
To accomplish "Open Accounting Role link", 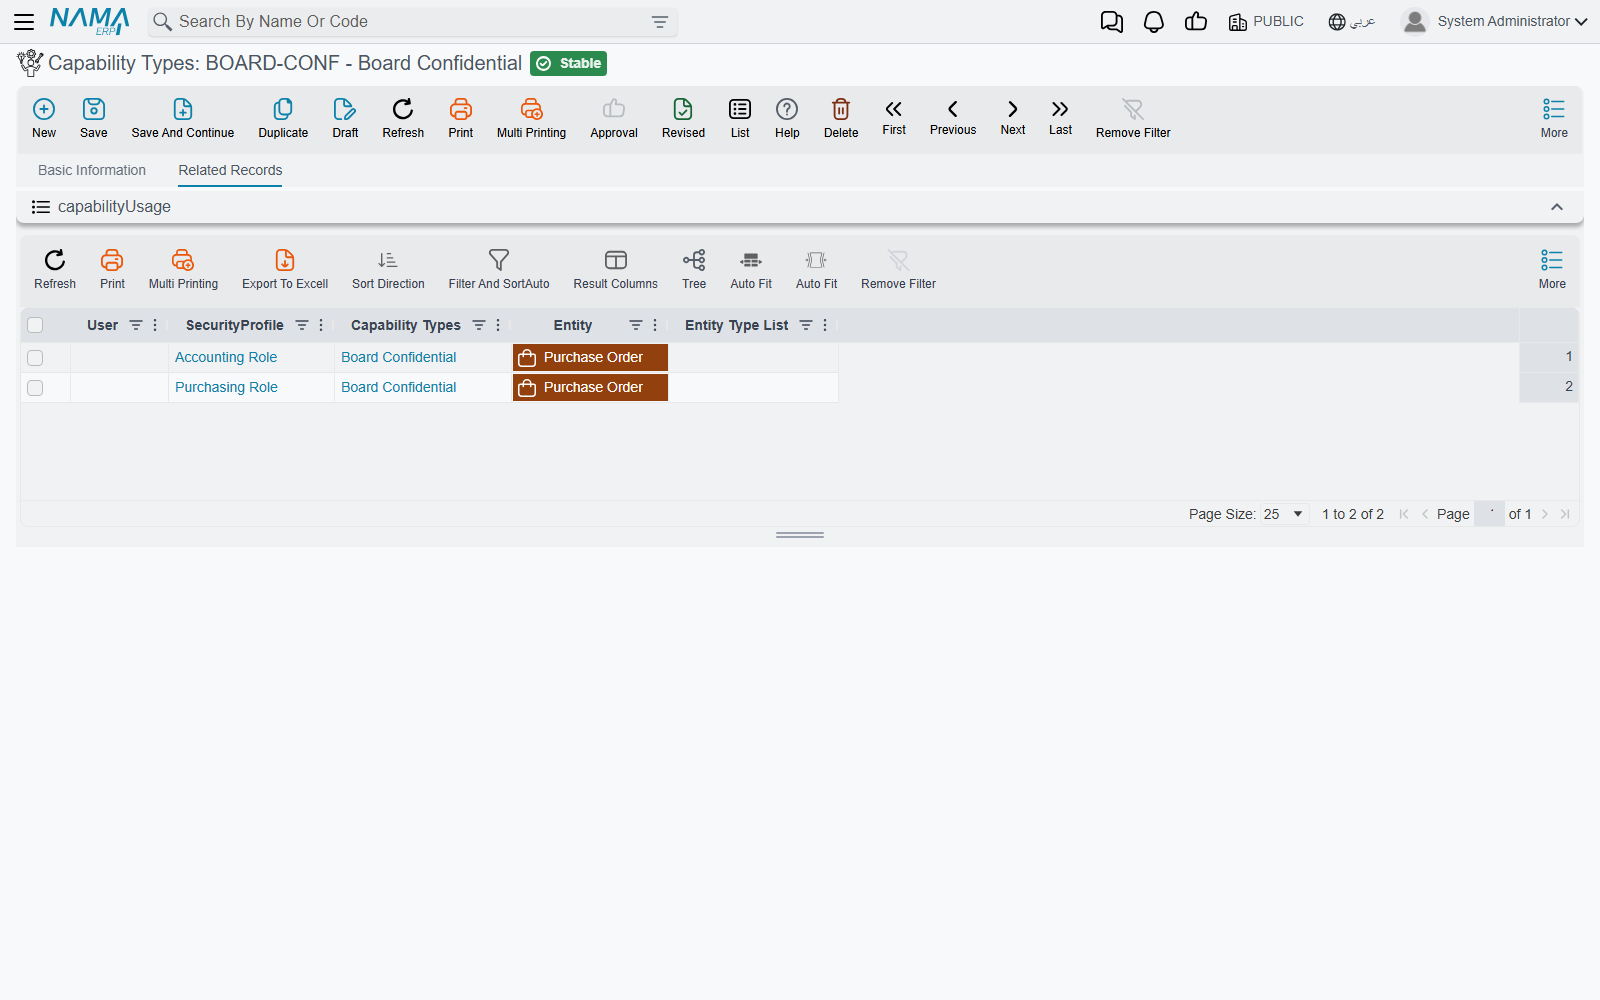I will tap(226, 357).
